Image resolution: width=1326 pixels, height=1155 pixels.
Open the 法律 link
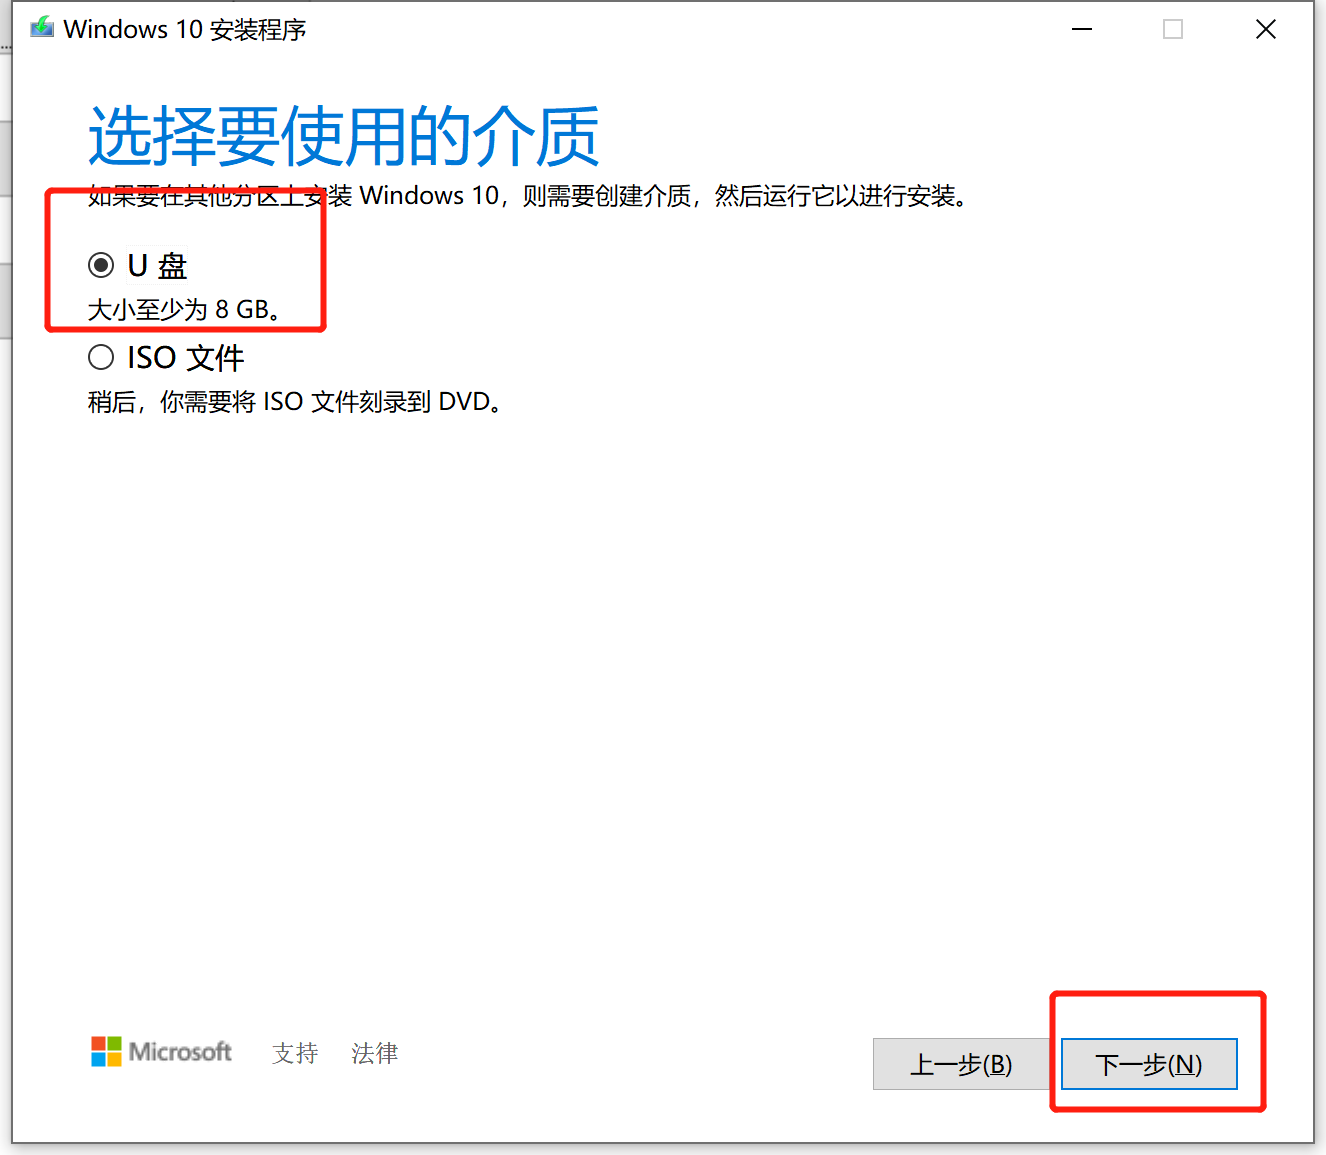(x=375, y=1053)
